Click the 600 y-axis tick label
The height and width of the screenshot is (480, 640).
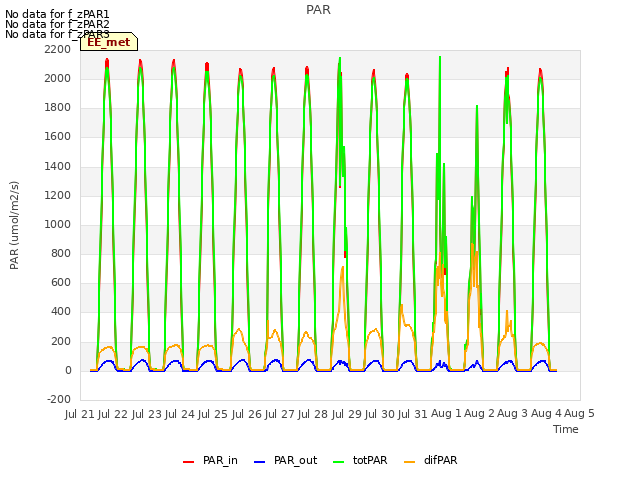tap(61, 283)
